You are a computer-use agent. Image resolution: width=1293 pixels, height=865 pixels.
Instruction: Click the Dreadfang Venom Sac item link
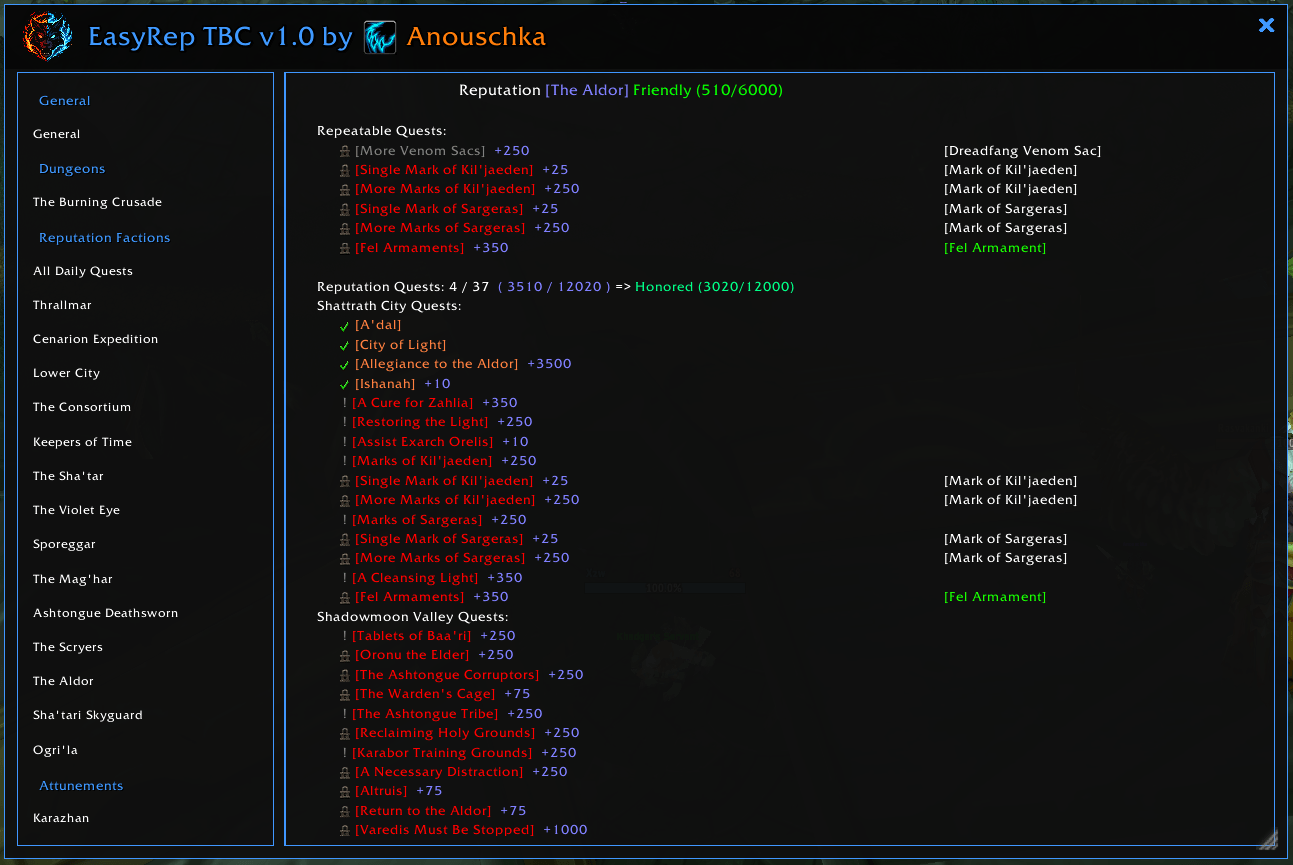coord(1022,151)
